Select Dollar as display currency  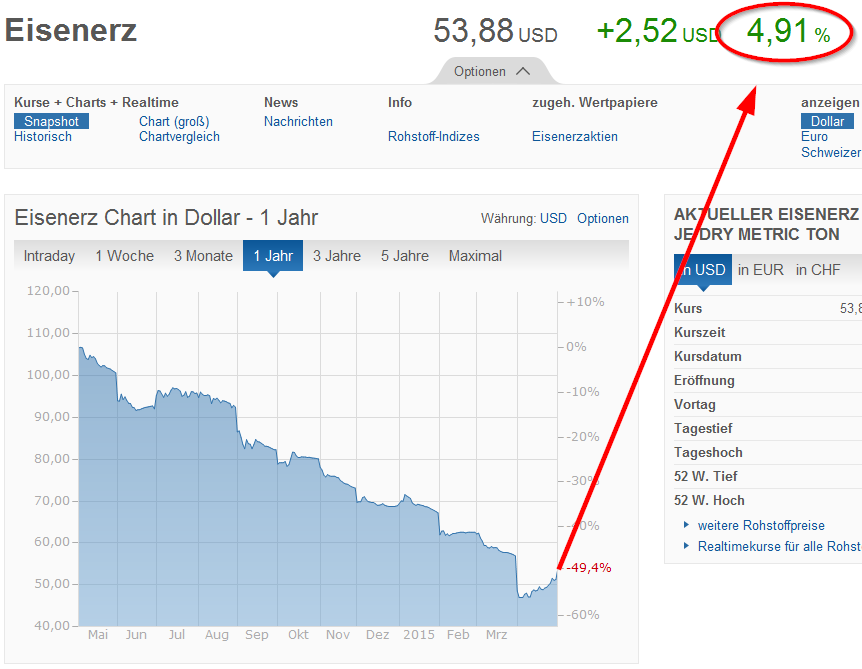click(x=827, y=121)
